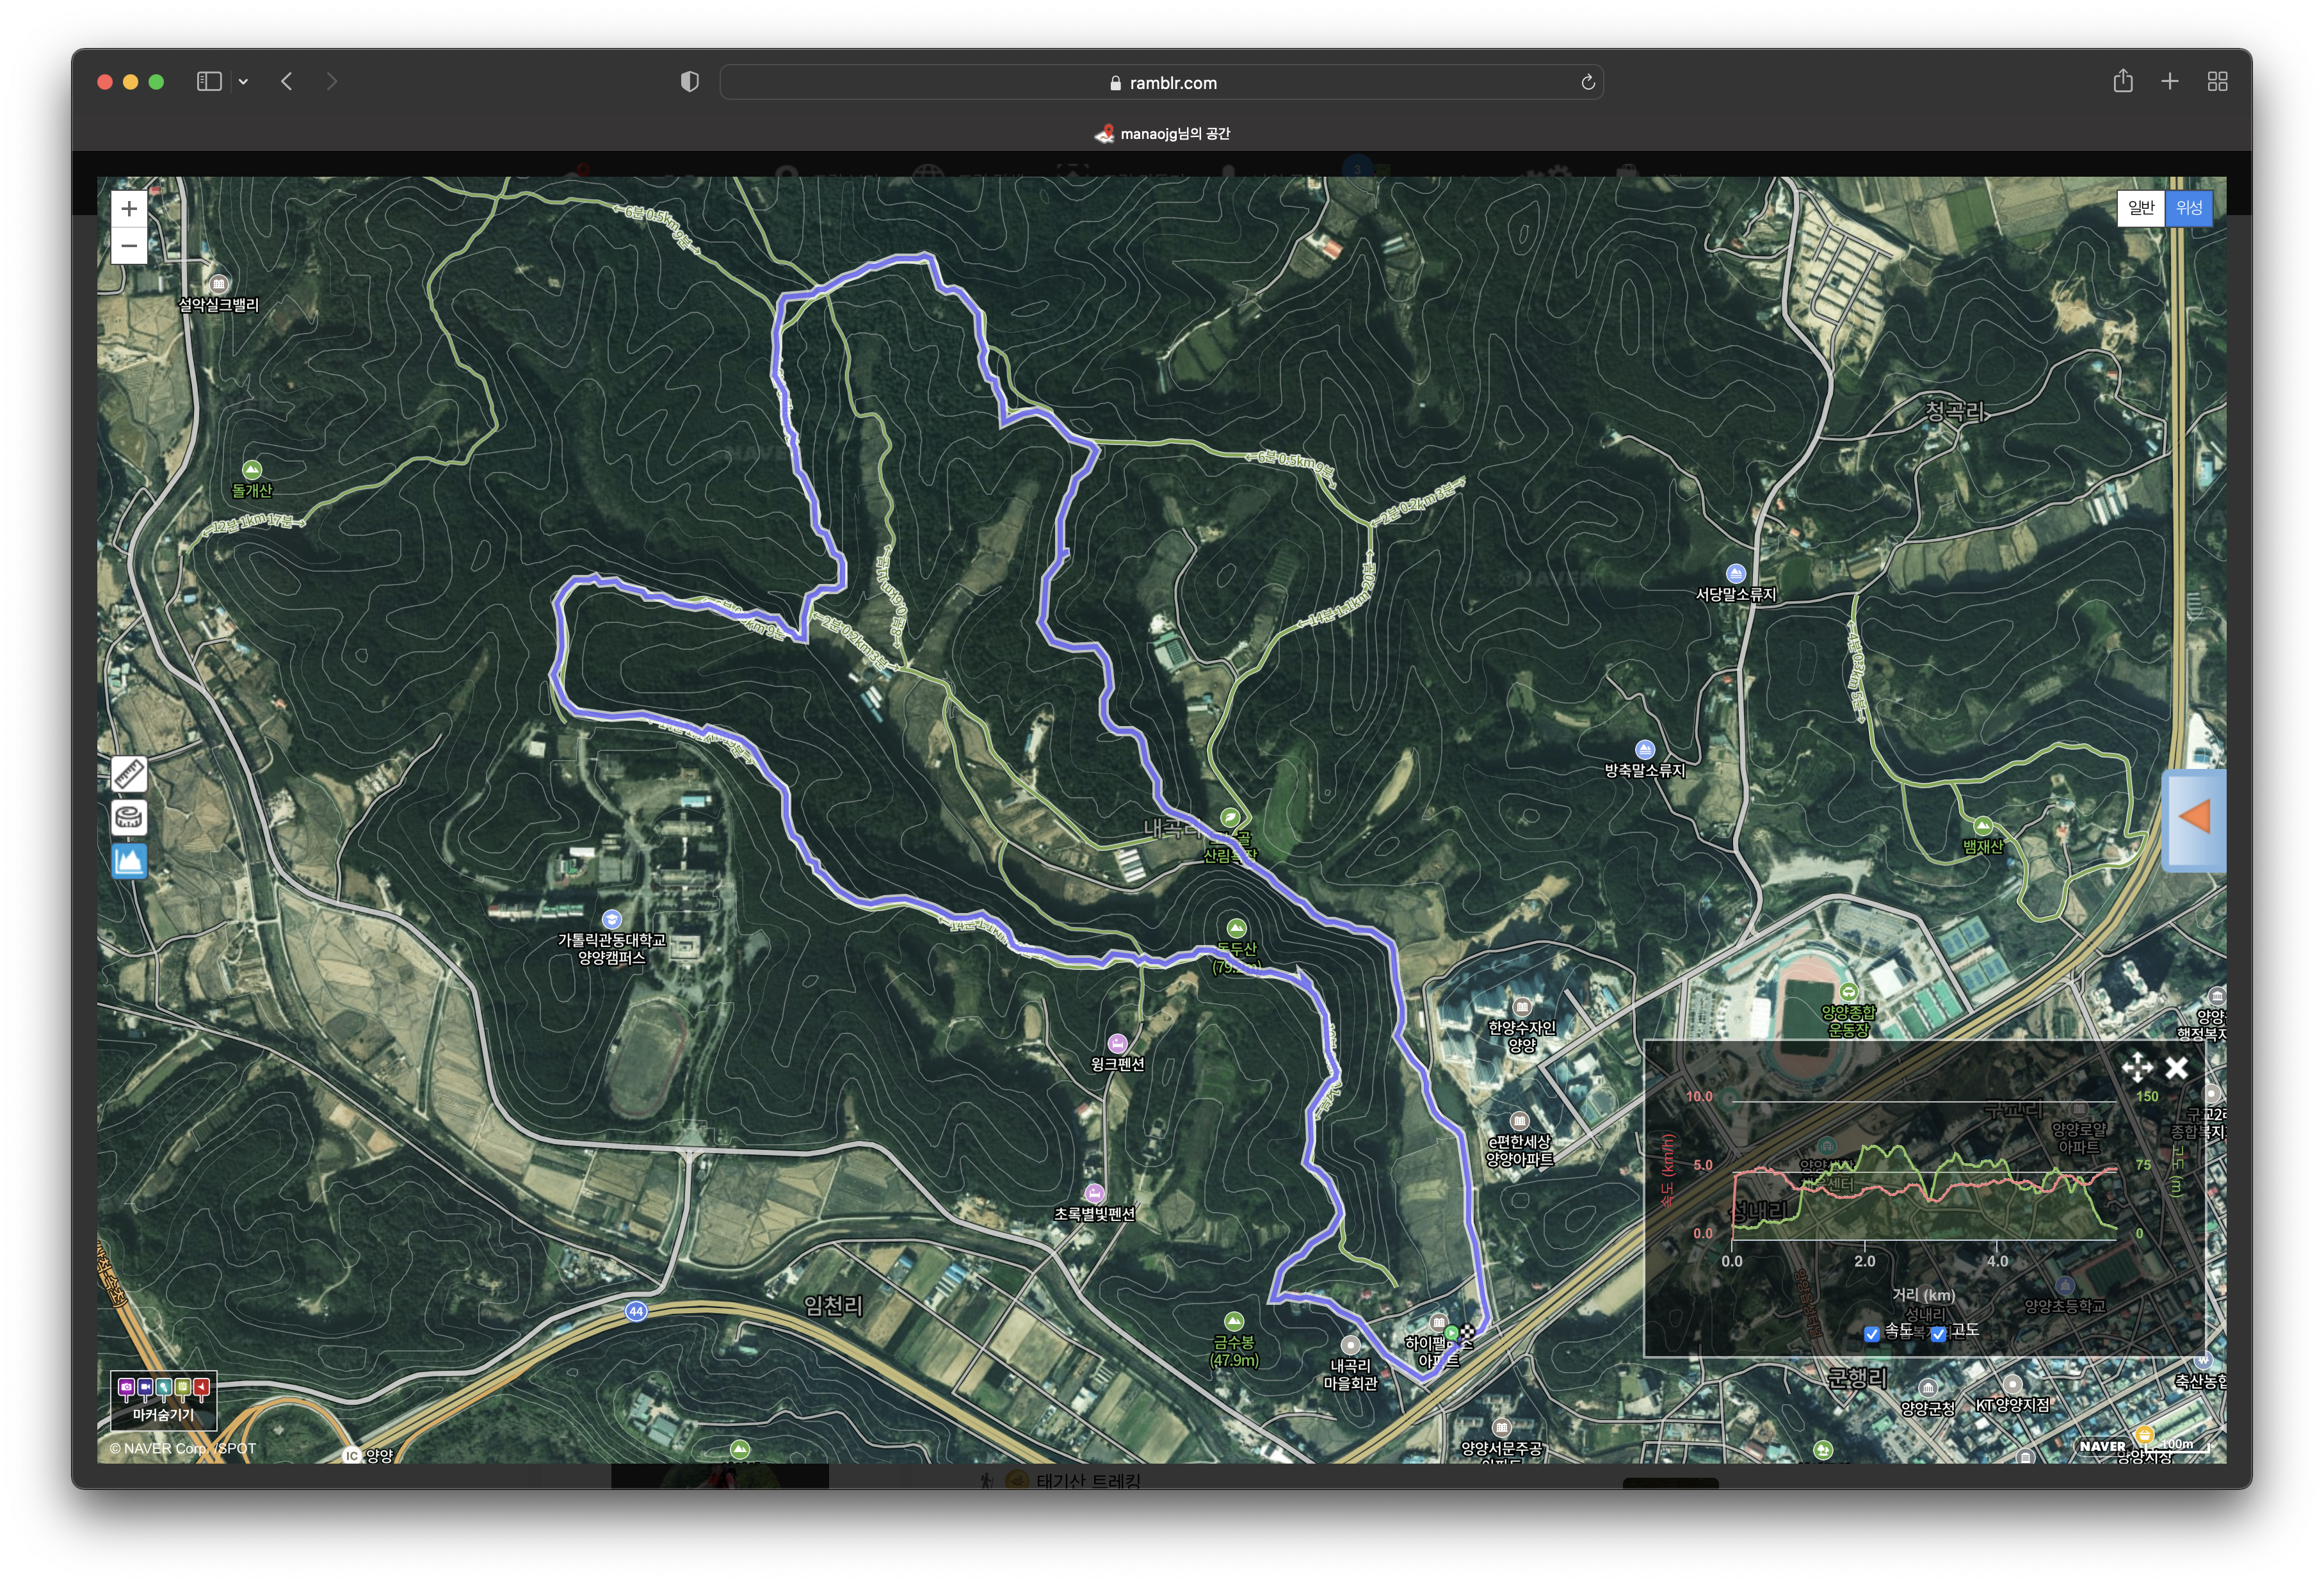Close the speed-elevation chart panel
The width and height of the screenshot is (2324, 1584).
click(2176, 1068)
